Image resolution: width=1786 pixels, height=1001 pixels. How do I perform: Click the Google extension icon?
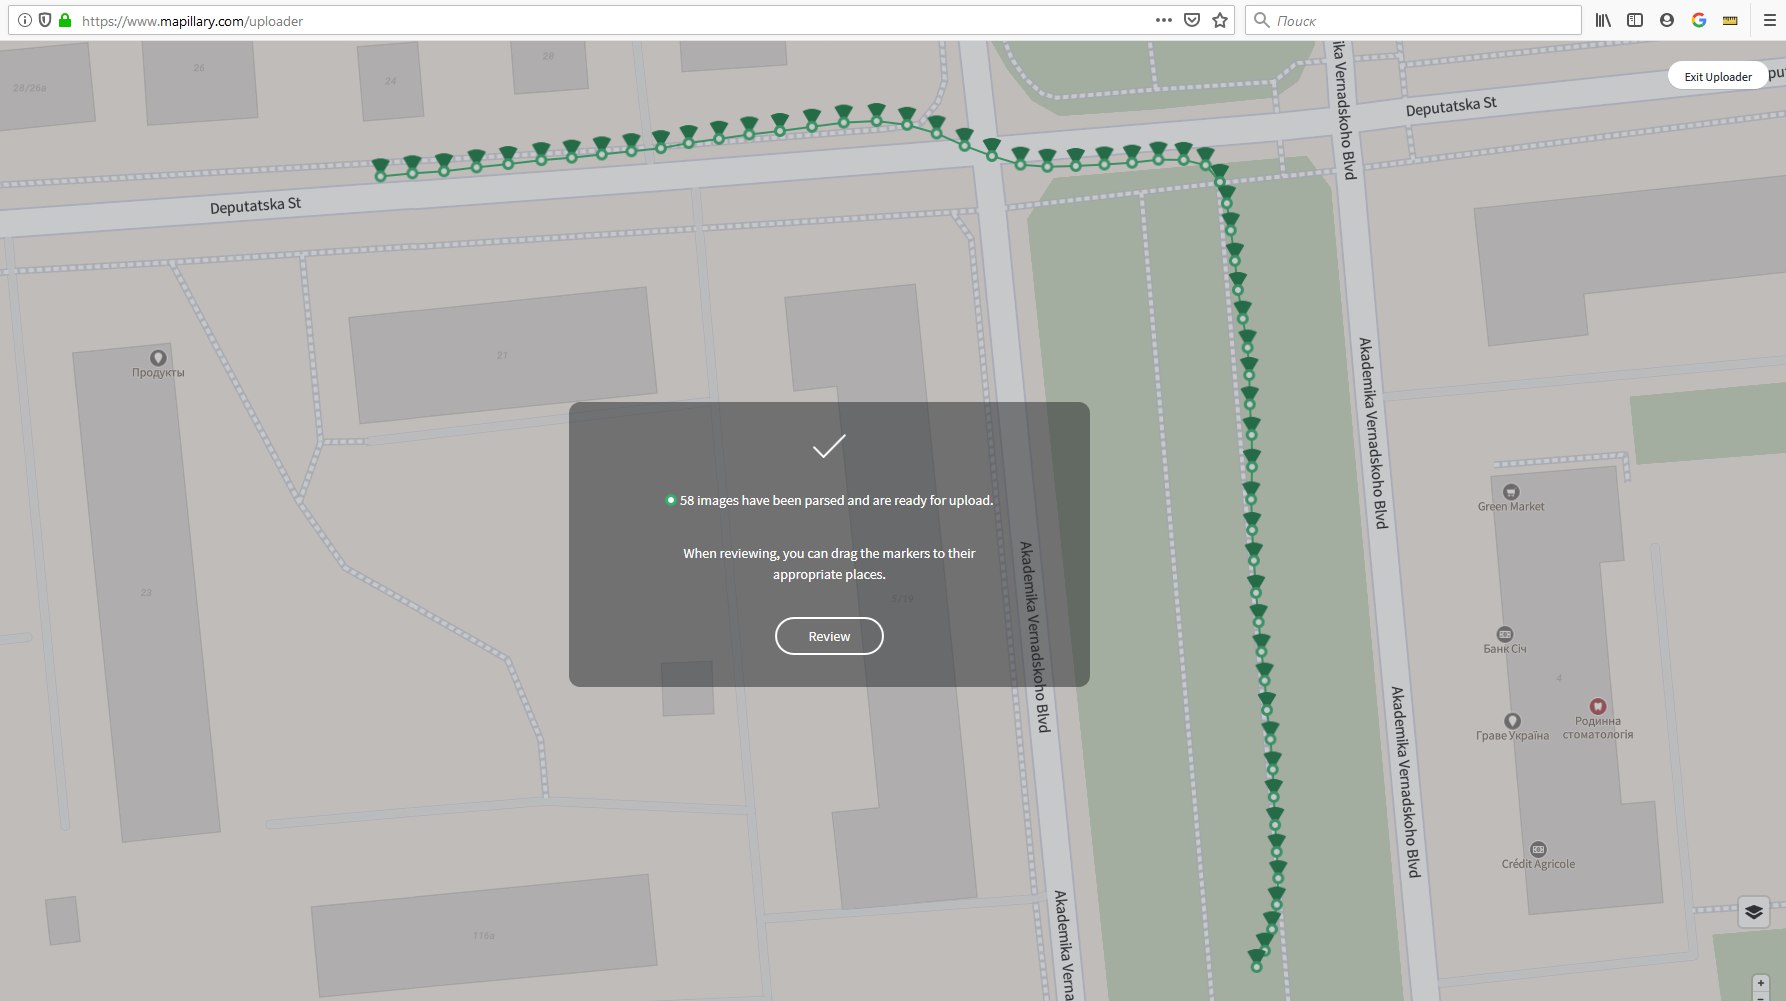(1699, 20)
